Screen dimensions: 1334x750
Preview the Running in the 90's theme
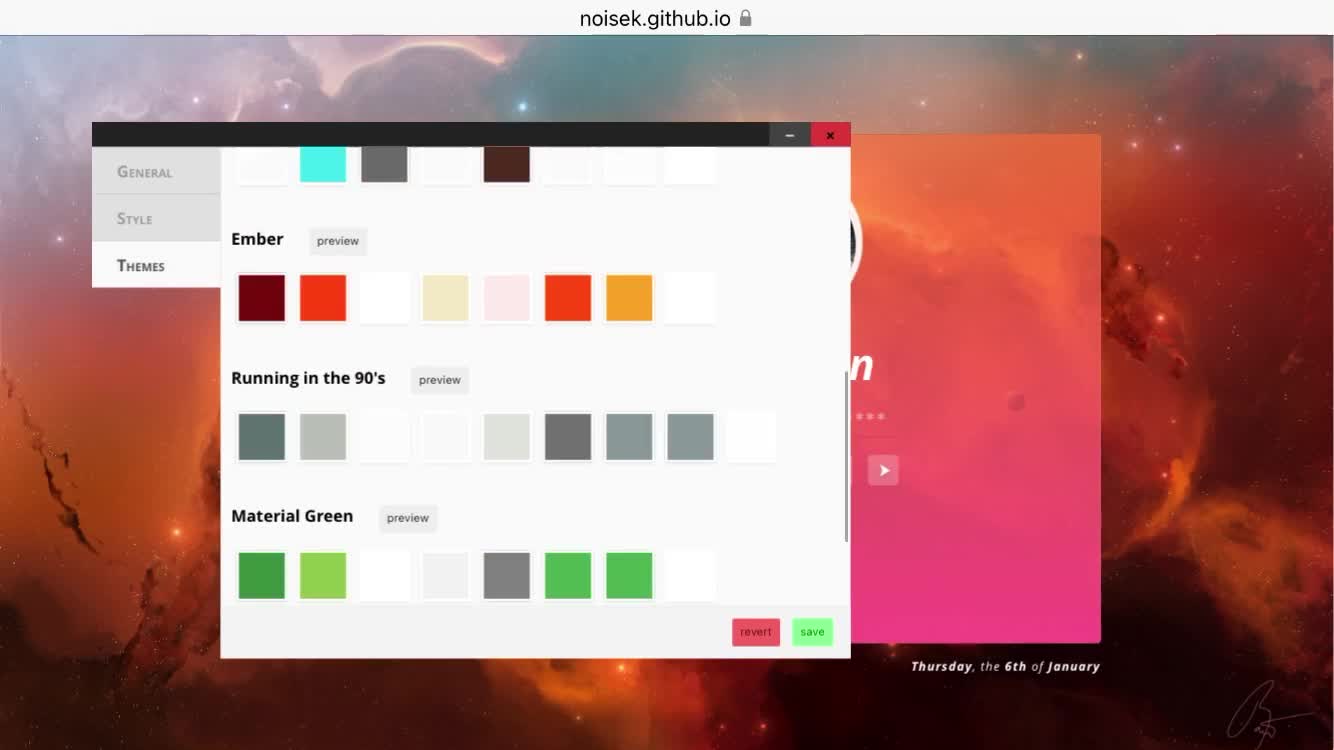pyautogui.click(x=439, y=379)
